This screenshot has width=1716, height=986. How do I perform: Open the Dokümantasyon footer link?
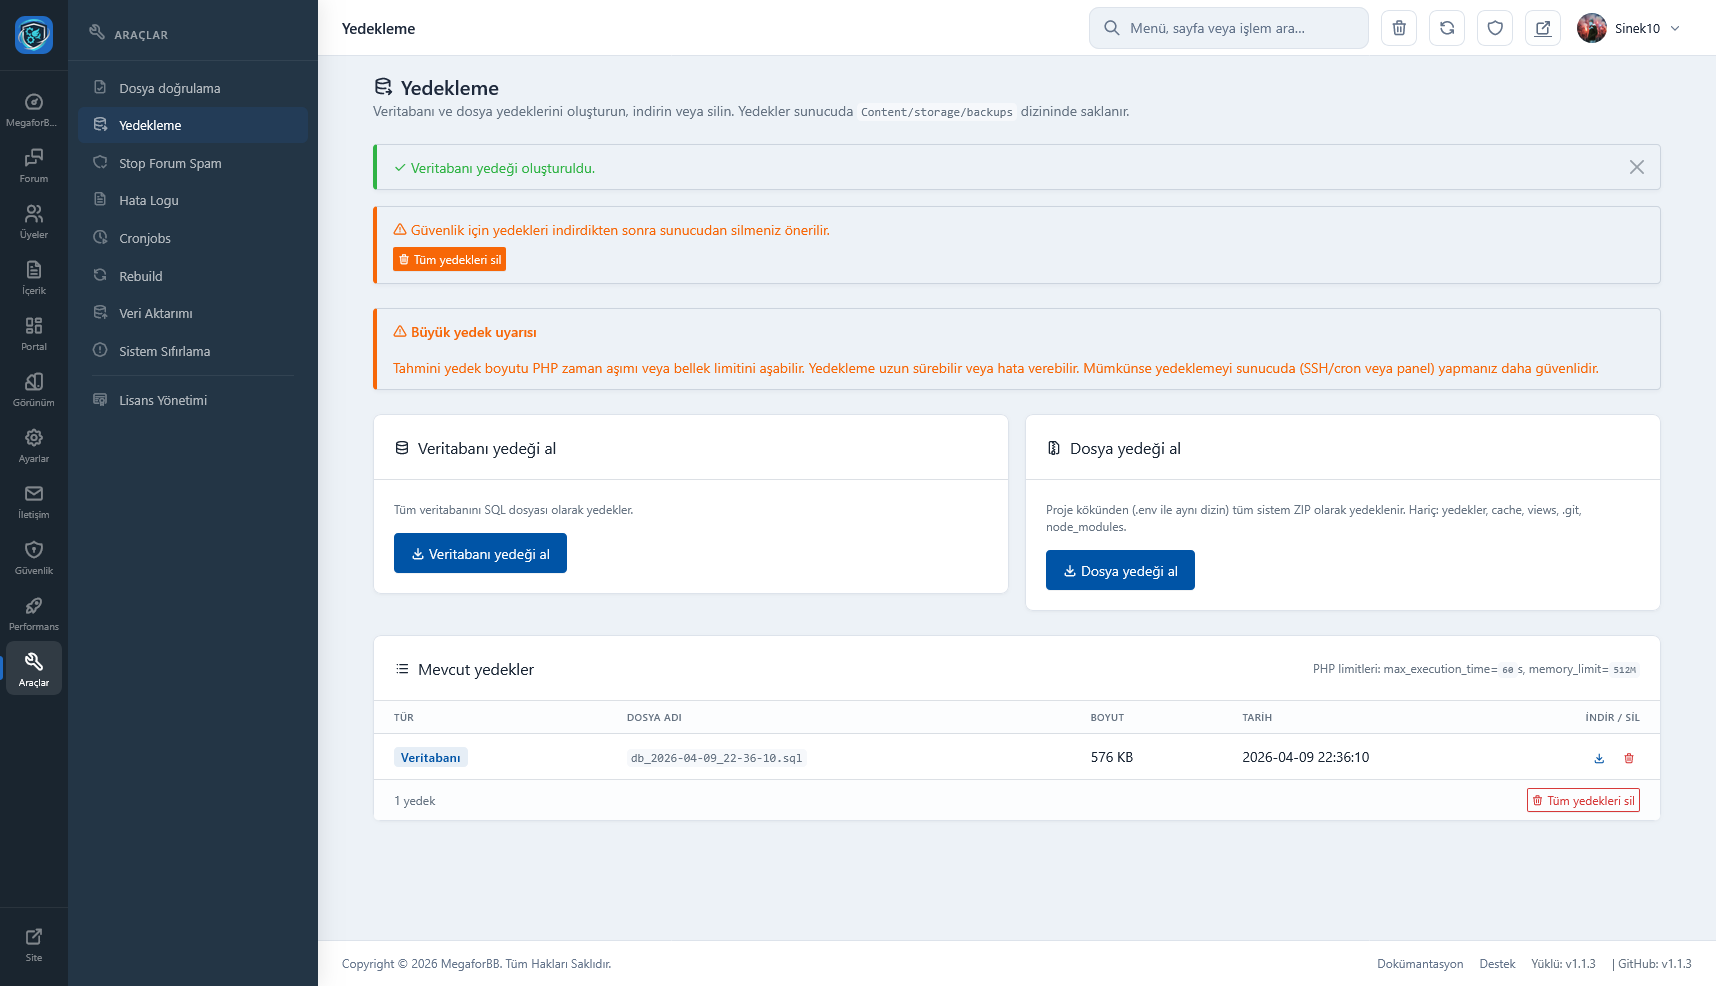[x=1419, y=964]
